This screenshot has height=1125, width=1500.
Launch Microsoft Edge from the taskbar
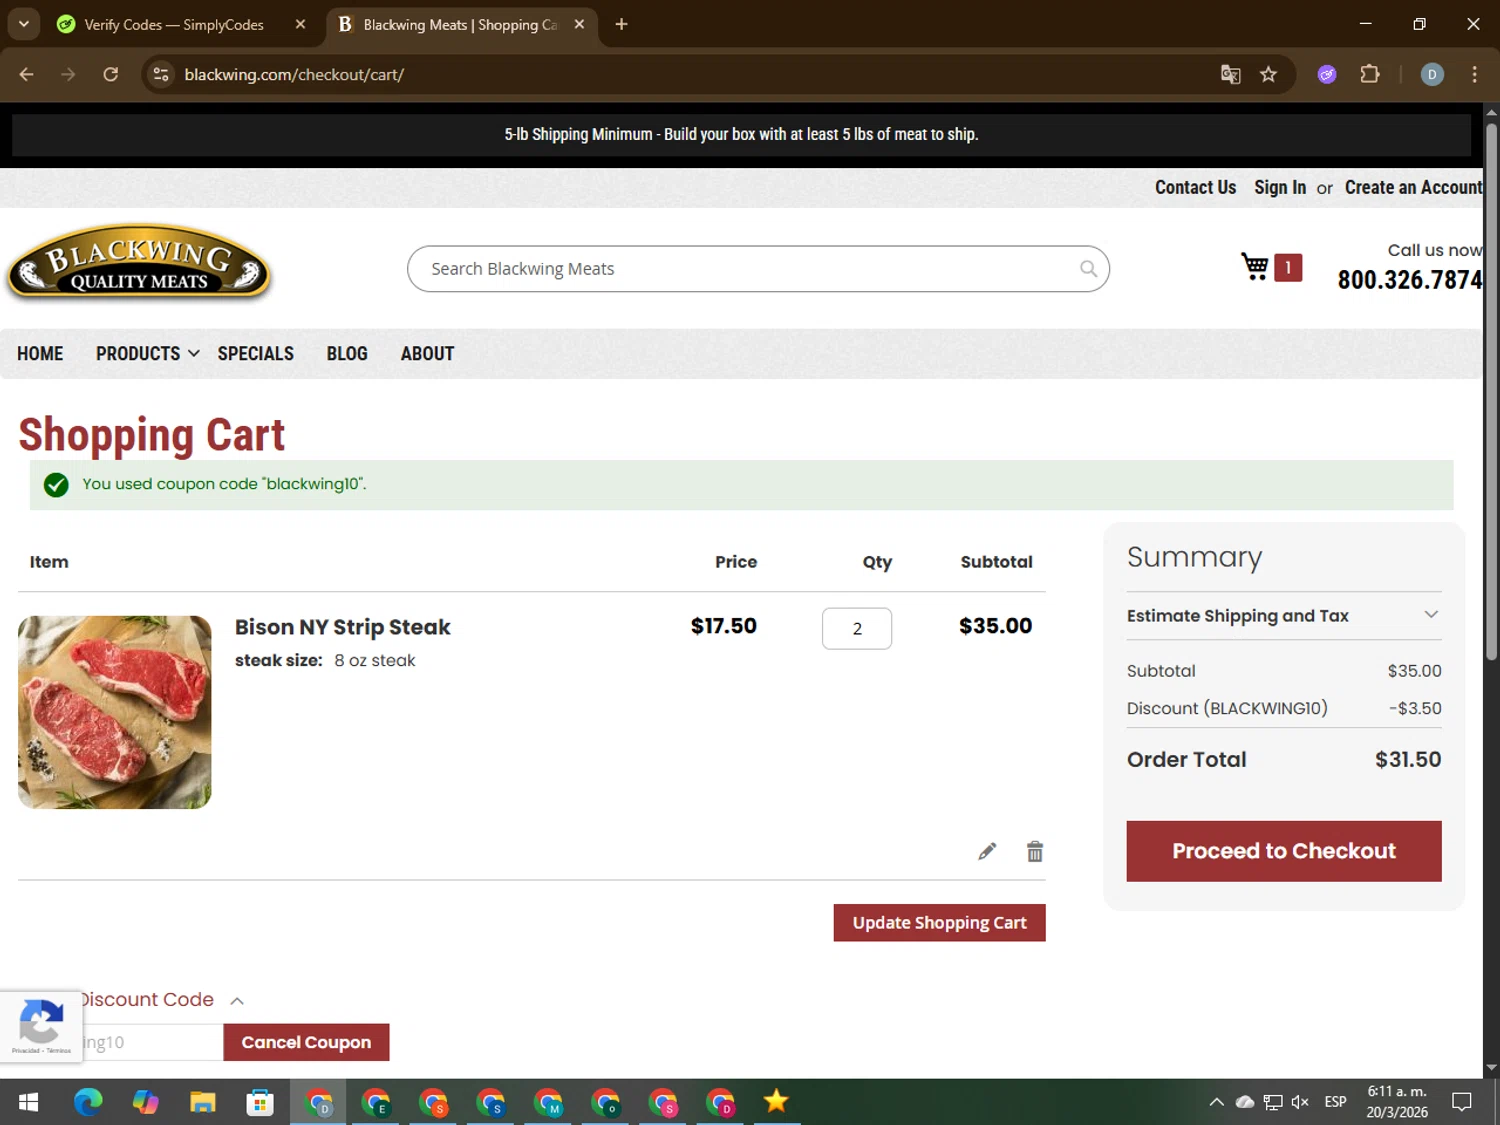[x=88, y=1102]
